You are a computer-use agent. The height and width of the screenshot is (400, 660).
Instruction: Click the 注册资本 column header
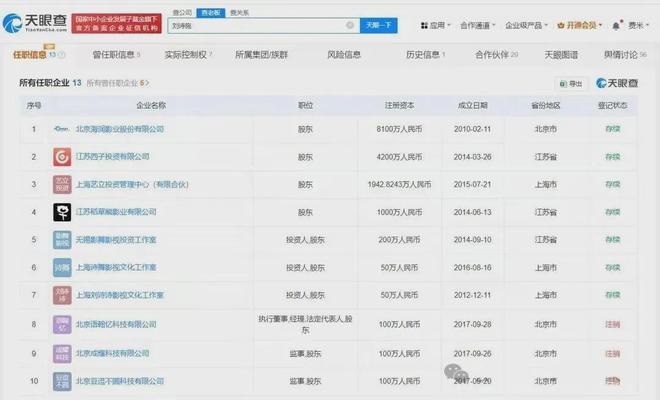pos(399,105)
